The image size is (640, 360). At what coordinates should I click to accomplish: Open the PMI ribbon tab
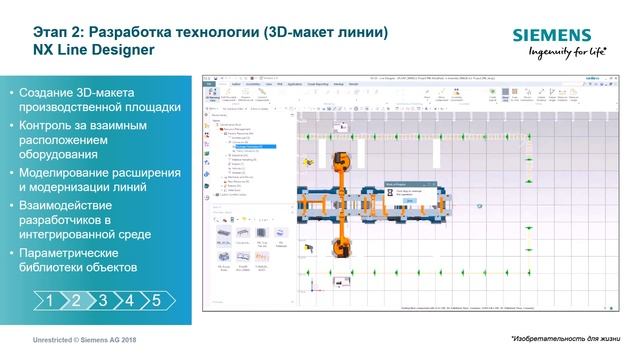tap(280, 84)
